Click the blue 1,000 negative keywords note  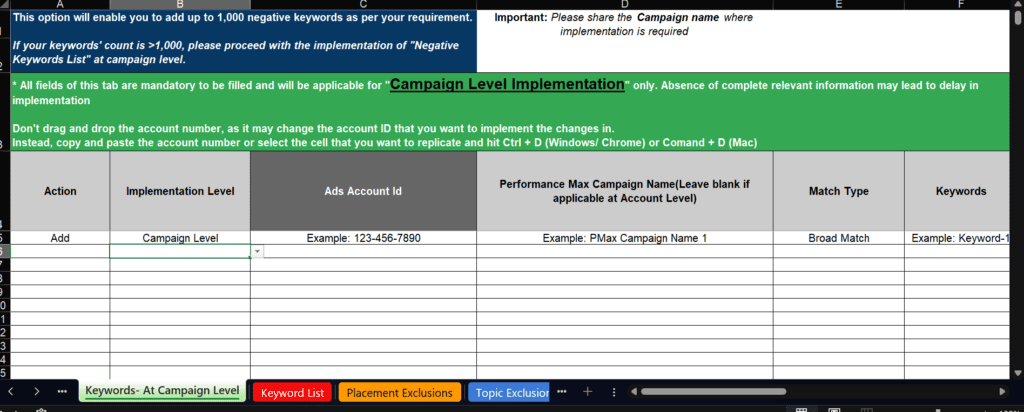[x=244, y=40]
